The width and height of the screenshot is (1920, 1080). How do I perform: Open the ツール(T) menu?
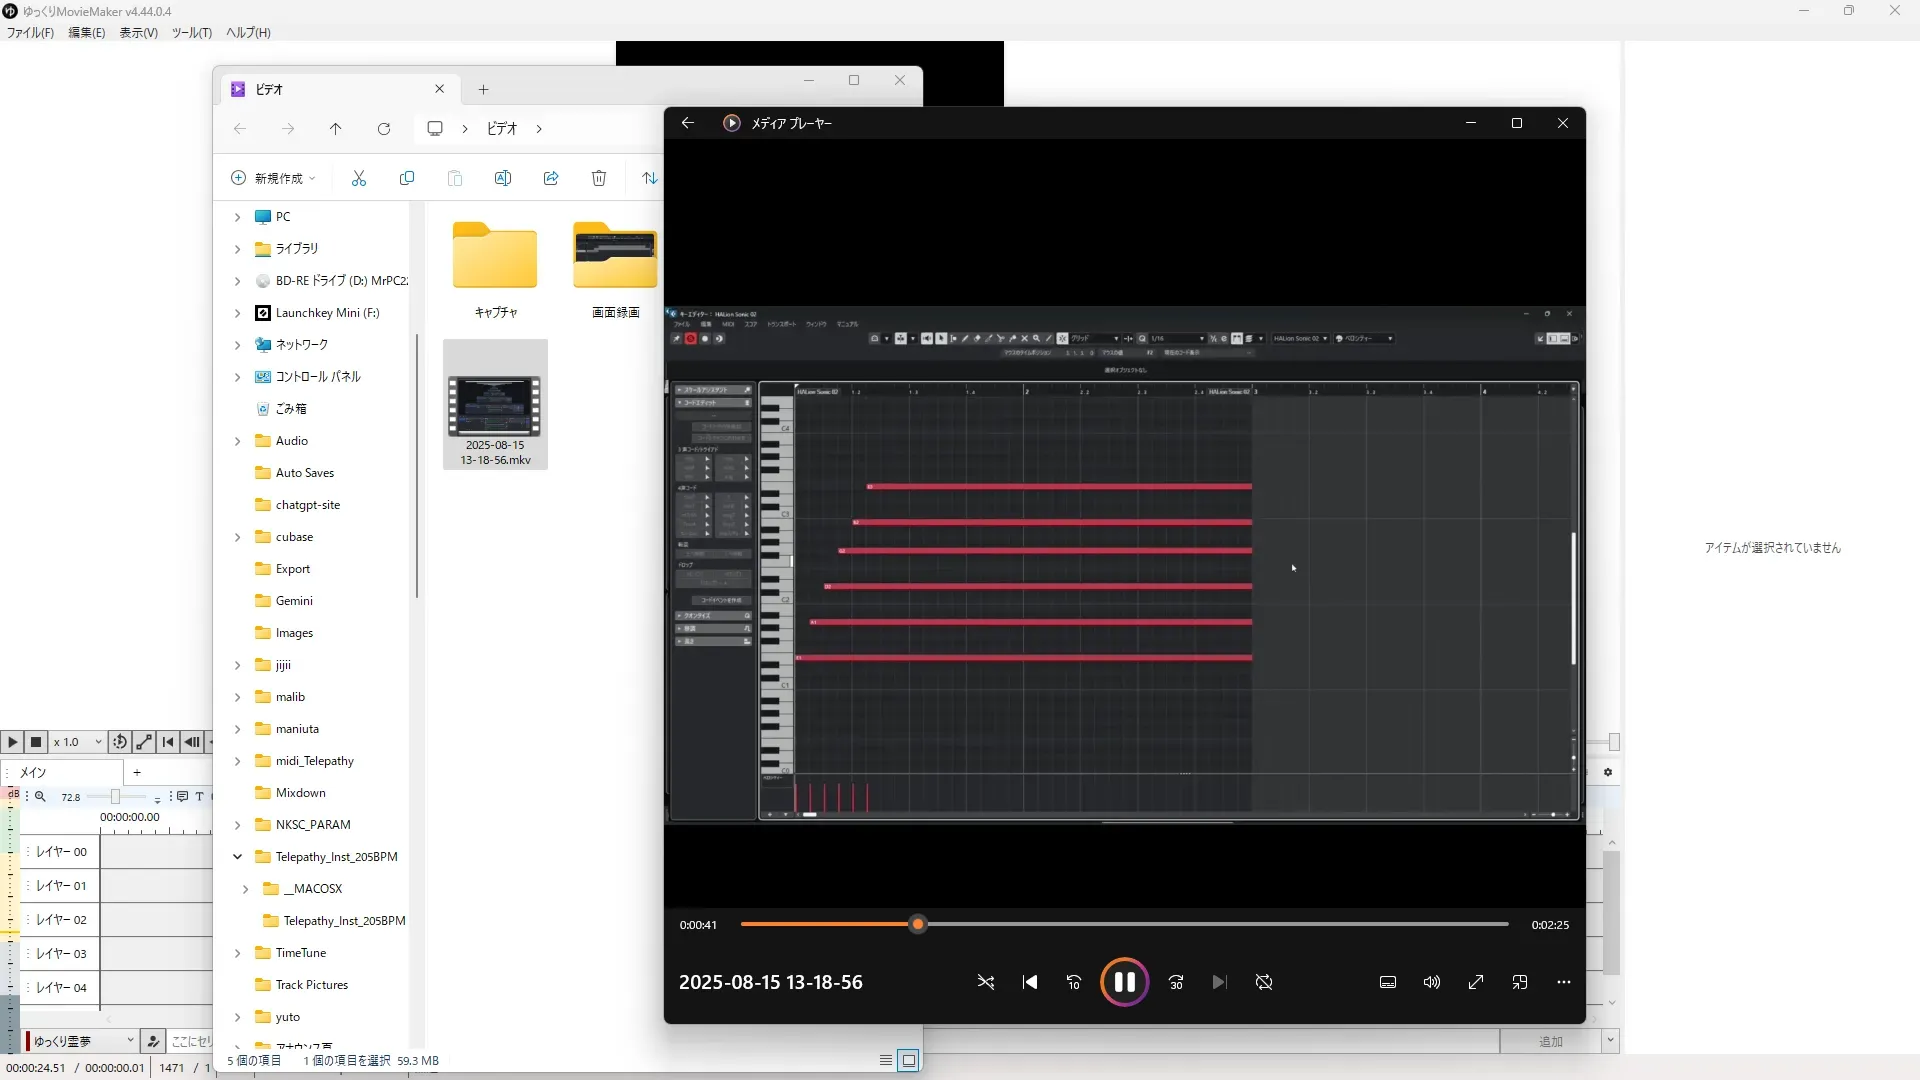coord(191,32)
